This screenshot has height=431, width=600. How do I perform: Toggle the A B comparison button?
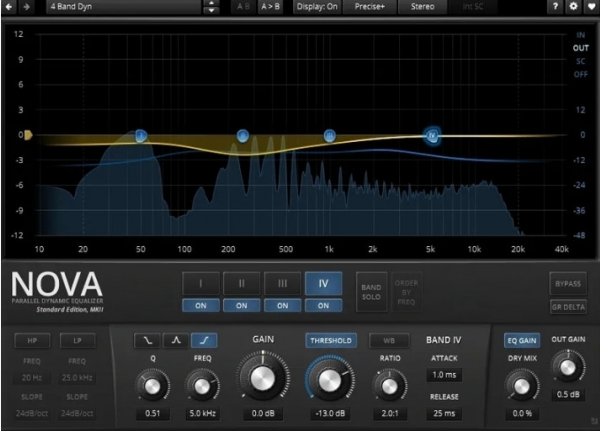[243, 7]
